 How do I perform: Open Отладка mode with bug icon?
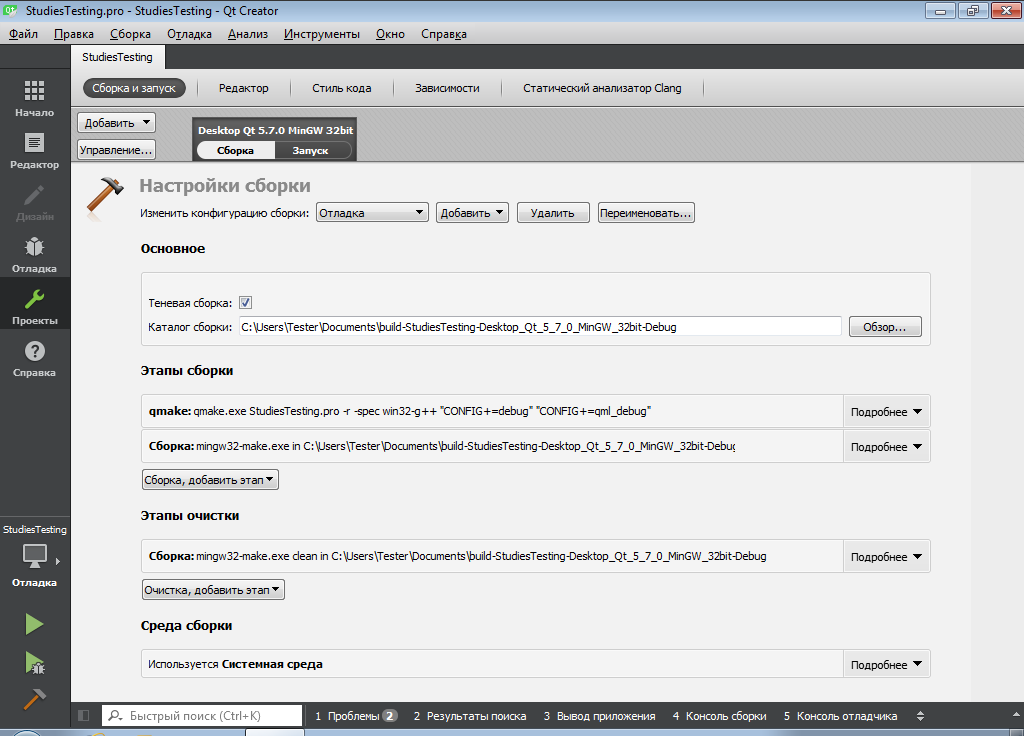click(35, 254)
